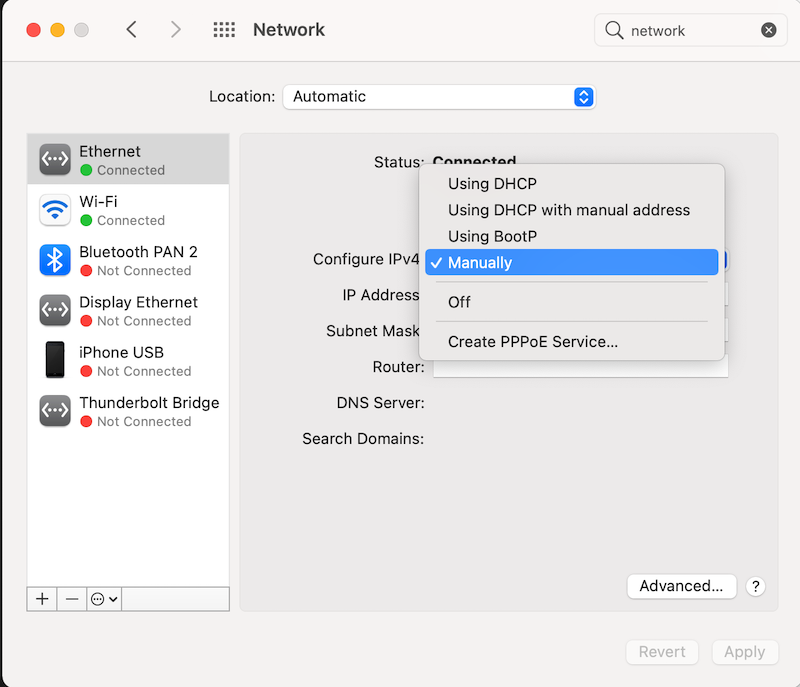Choose Using DHCP option
Viewport: 800px width, 687px height.
[571, 184]
